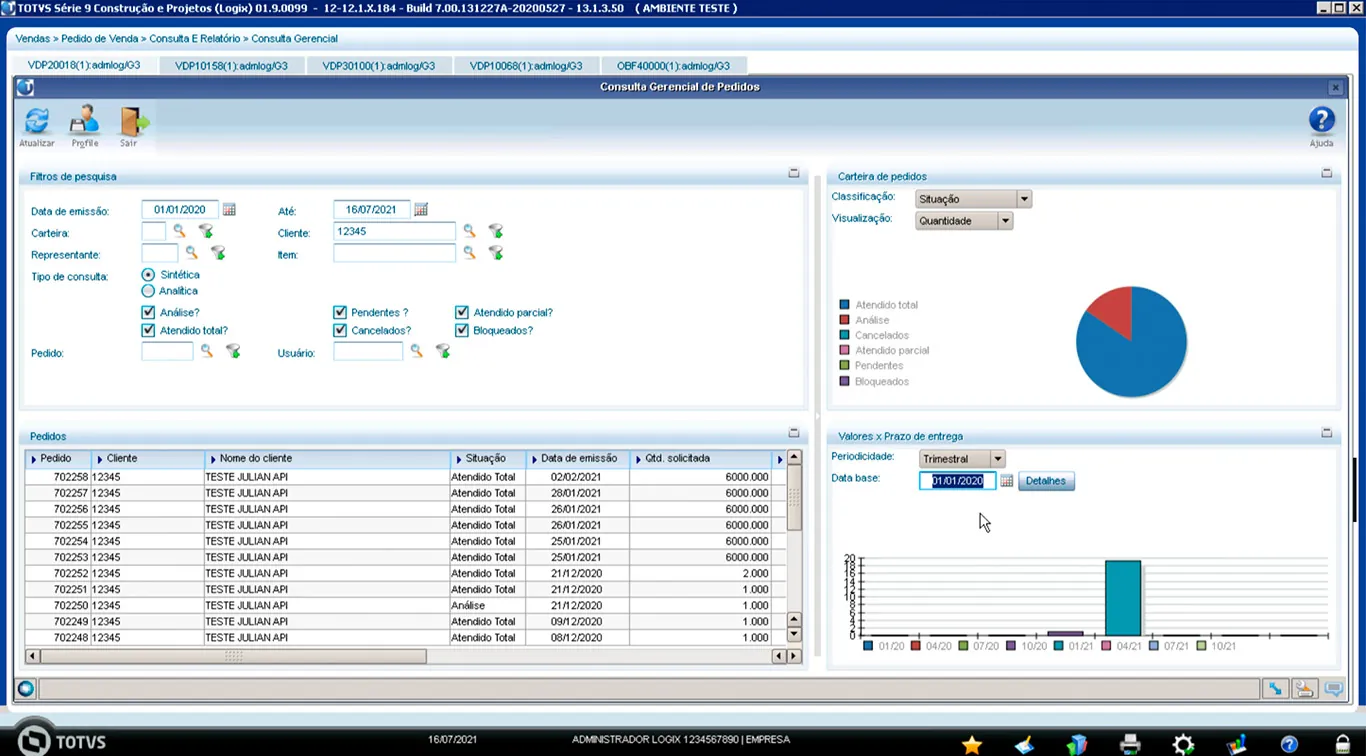Open the Periodicidade Trimestral dropdown
This screenshot has height=756, width=1366.
(x=997, y=459)
